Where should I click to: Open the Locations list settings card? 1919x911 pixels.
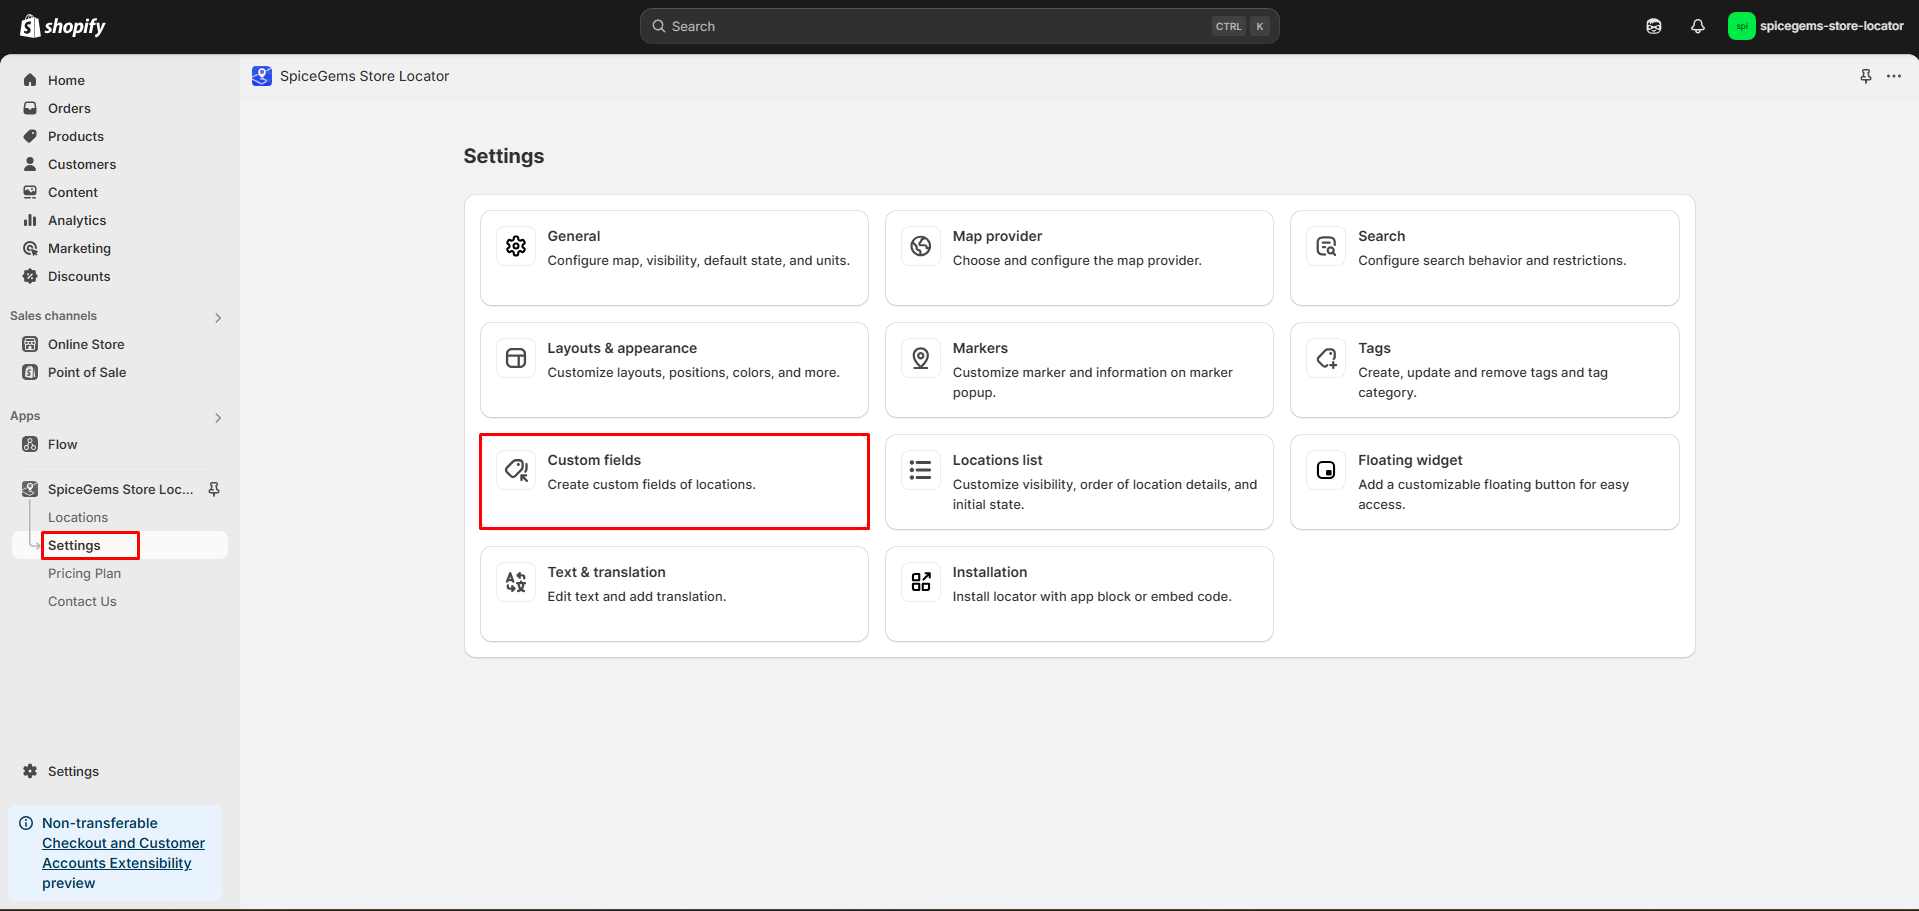(1079, 482)
